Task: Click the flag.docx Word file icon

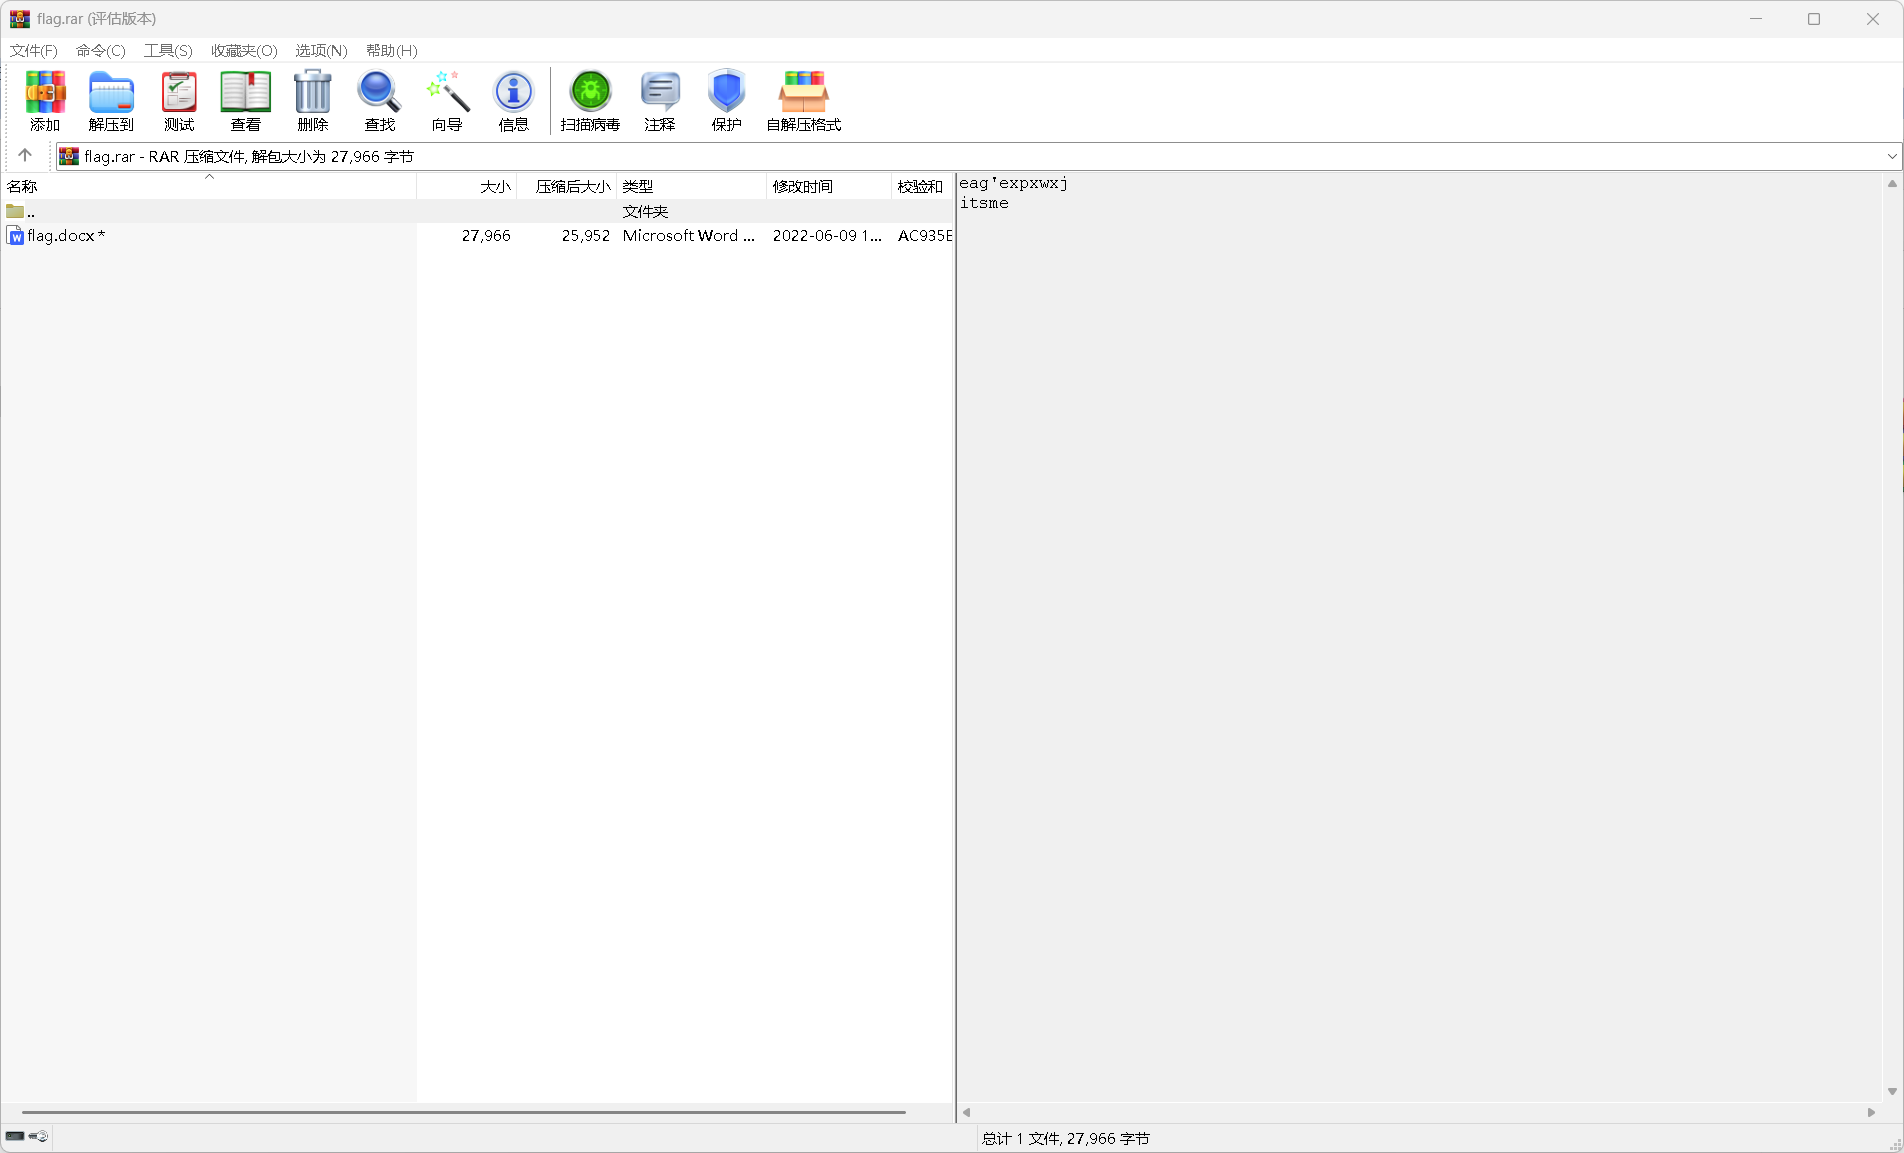Action: coord(15,236)
